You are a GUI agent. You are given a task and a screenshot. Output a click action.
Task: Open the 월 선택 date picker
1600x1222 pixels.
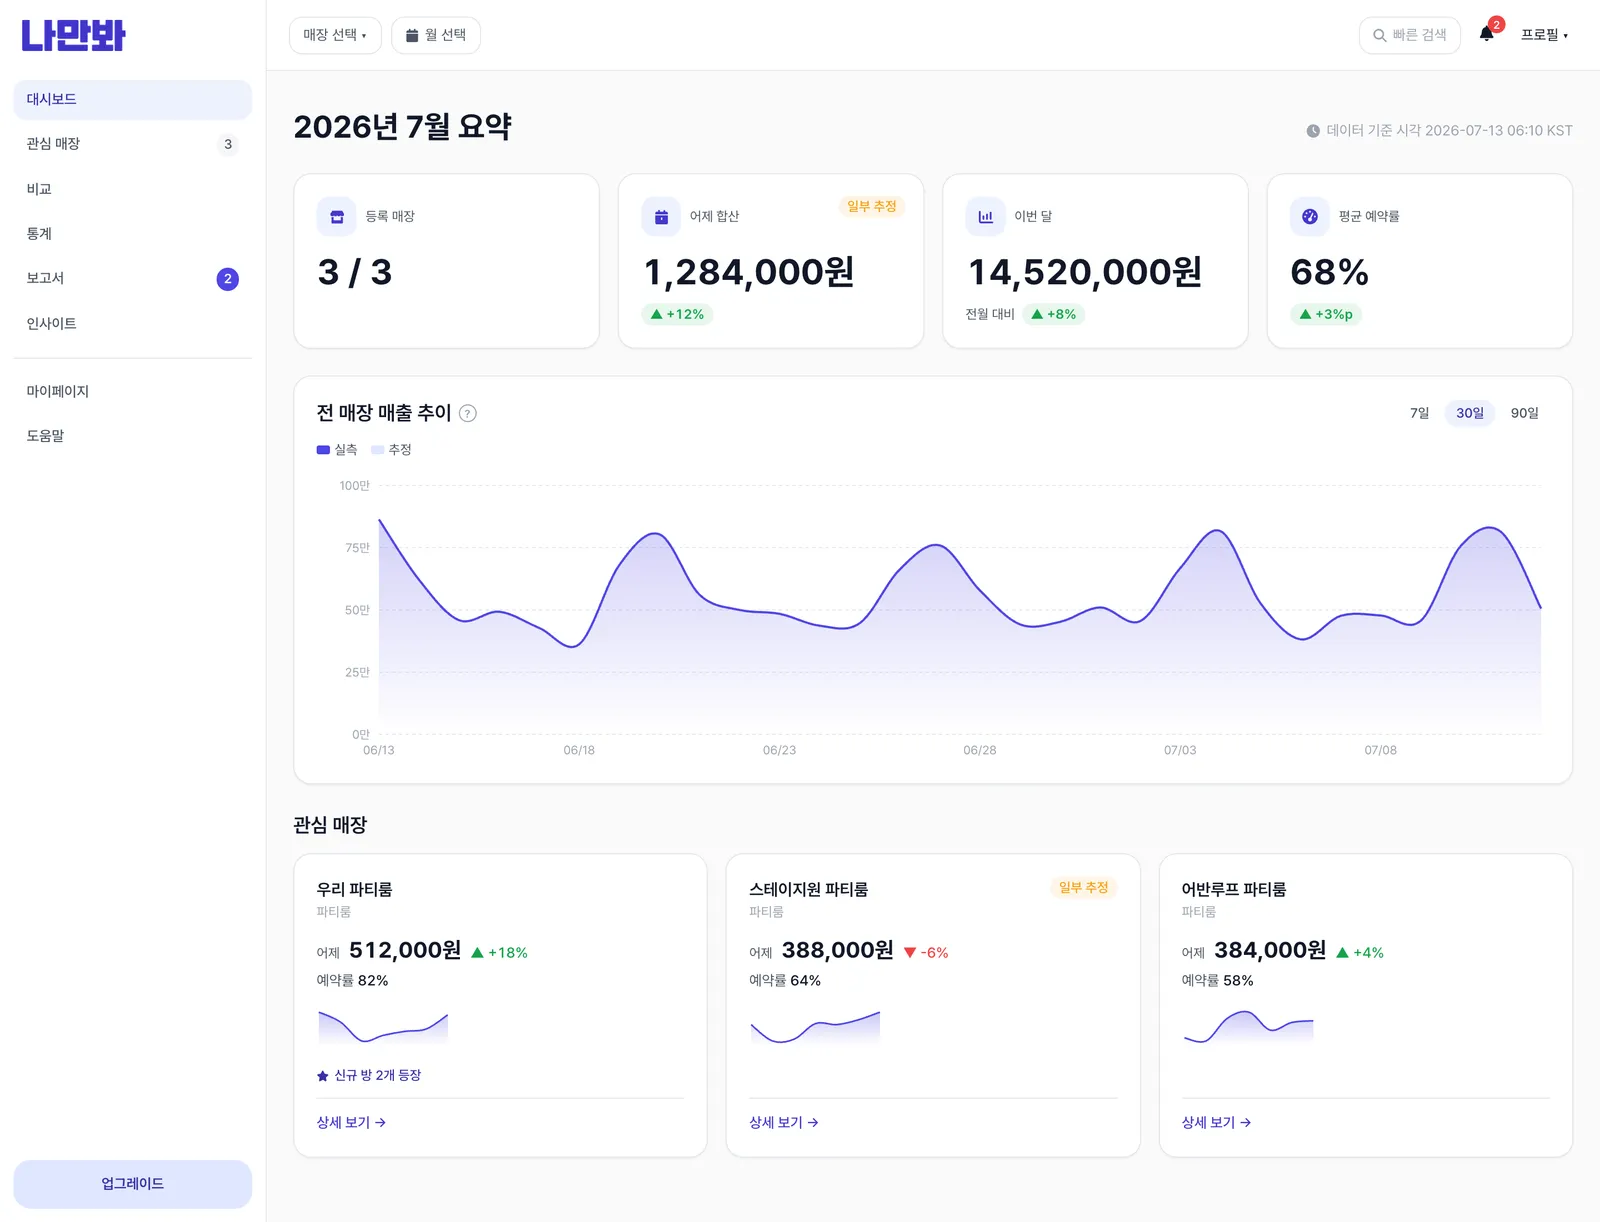pyautogui.click(x=436, y=35)
